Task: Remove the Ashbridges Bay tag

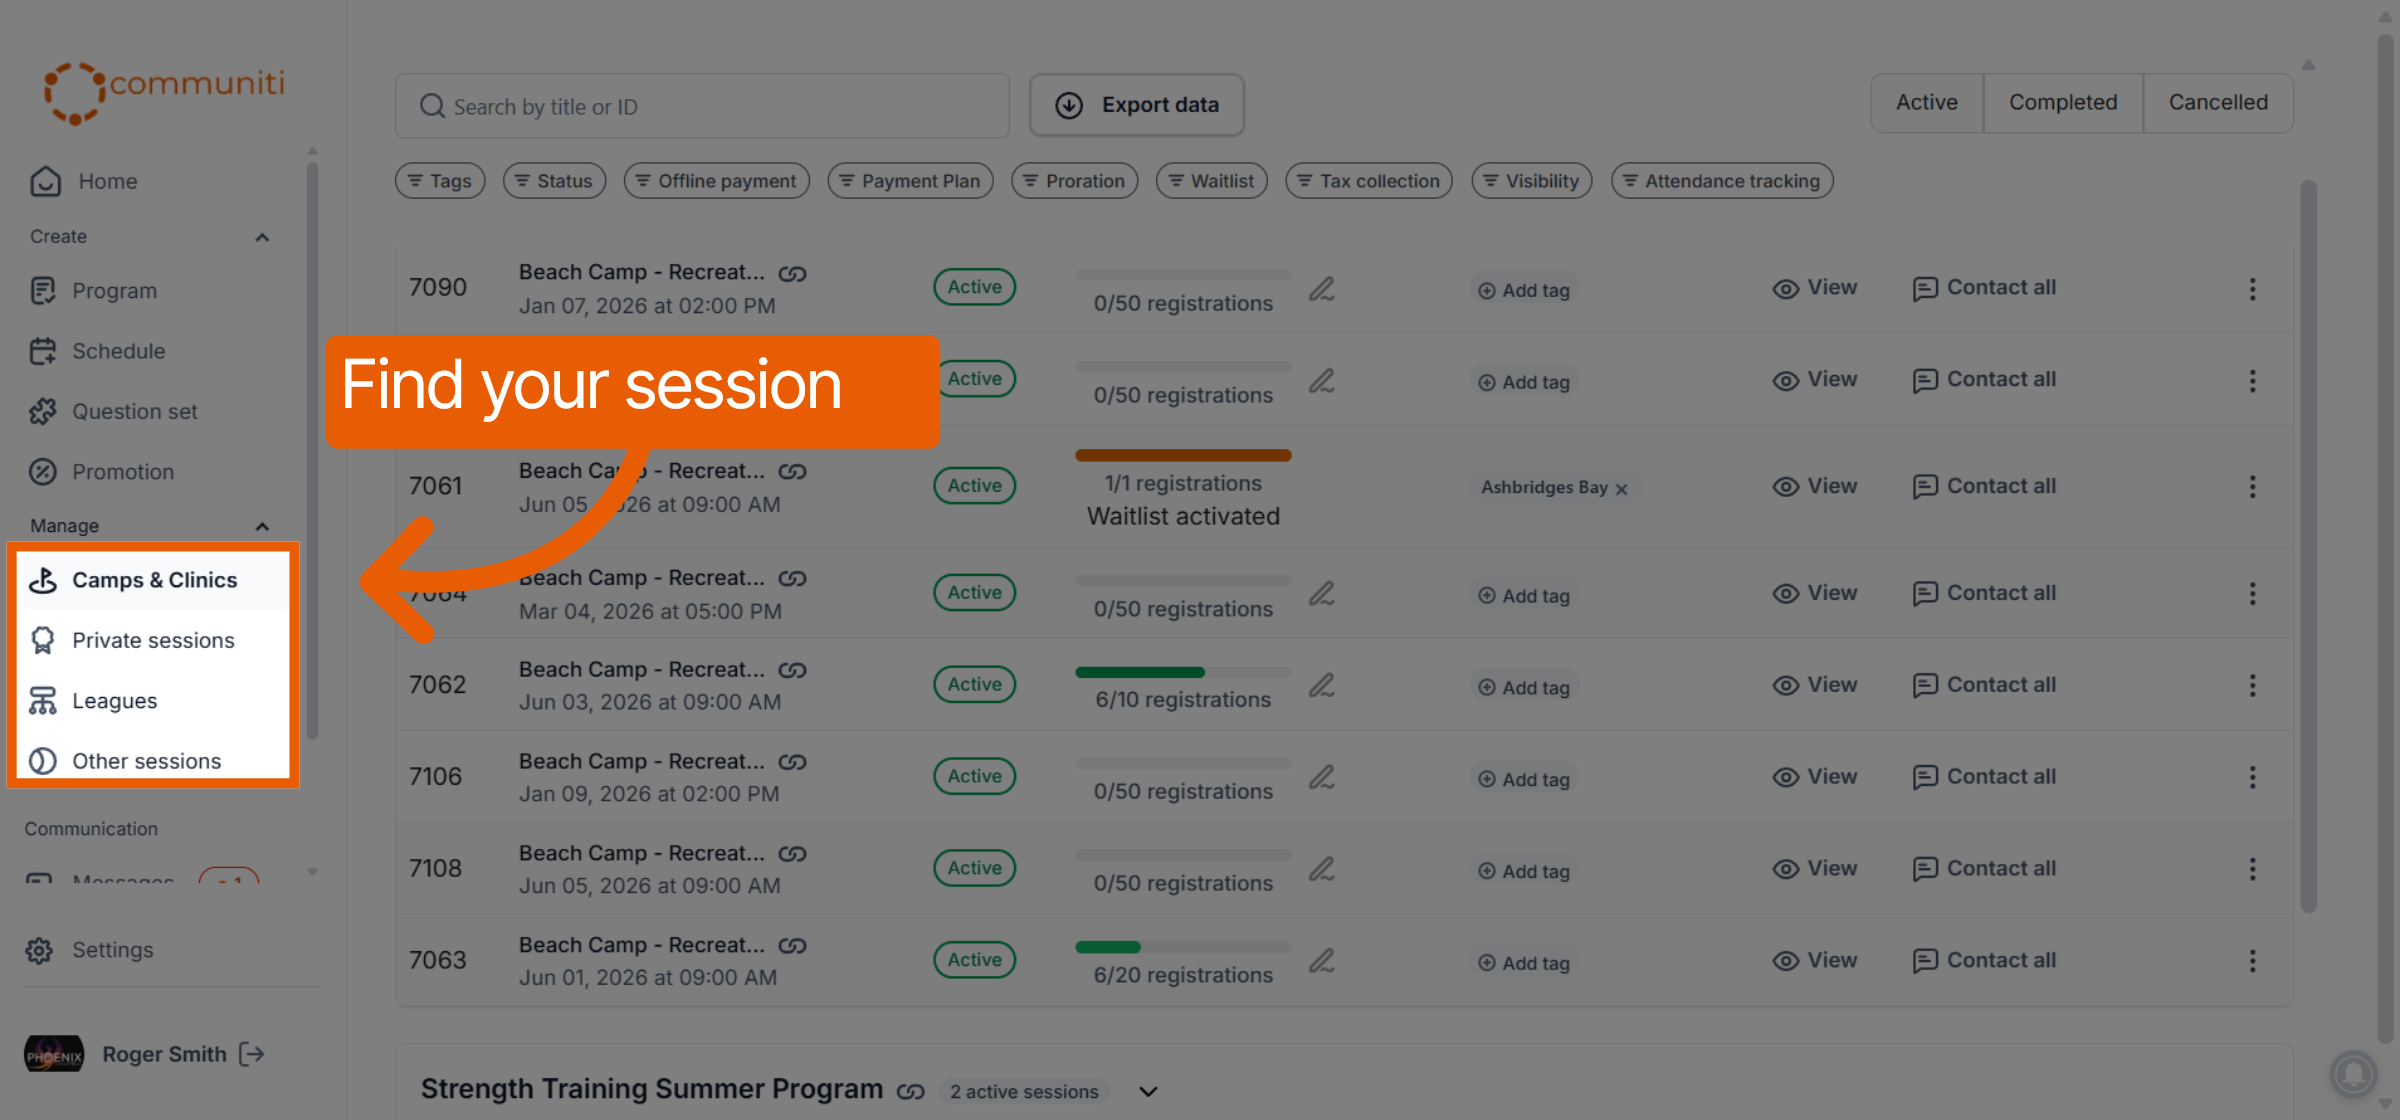Action: point(1622,489)
